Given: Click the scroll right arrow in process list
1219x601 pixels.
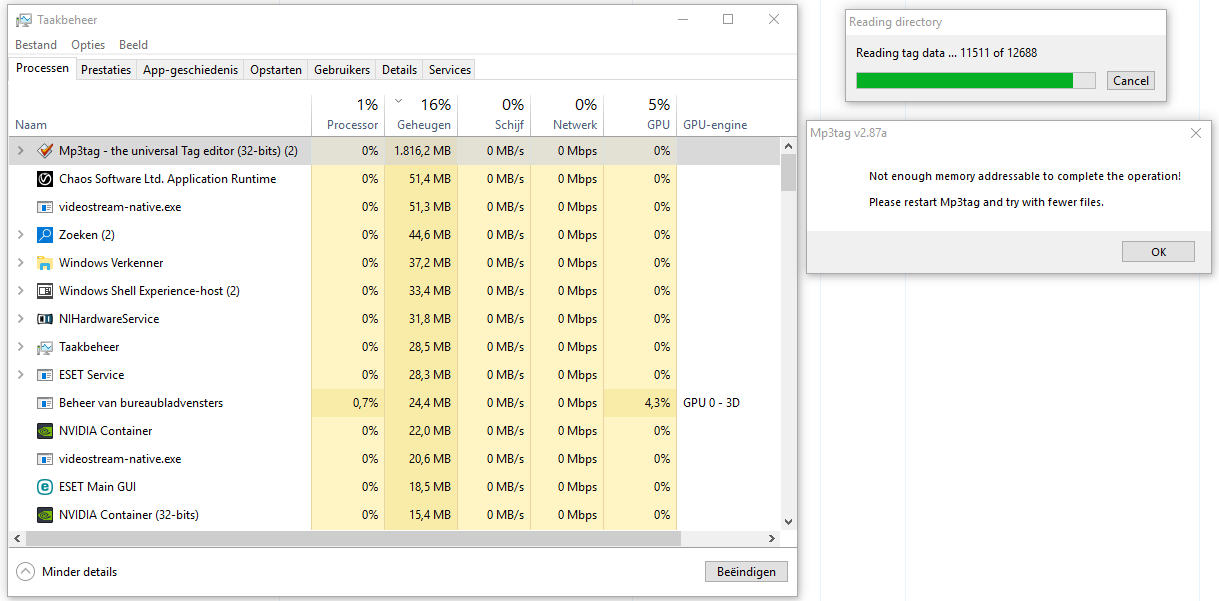Looking at the screenshot, I should tap(772, 538).
